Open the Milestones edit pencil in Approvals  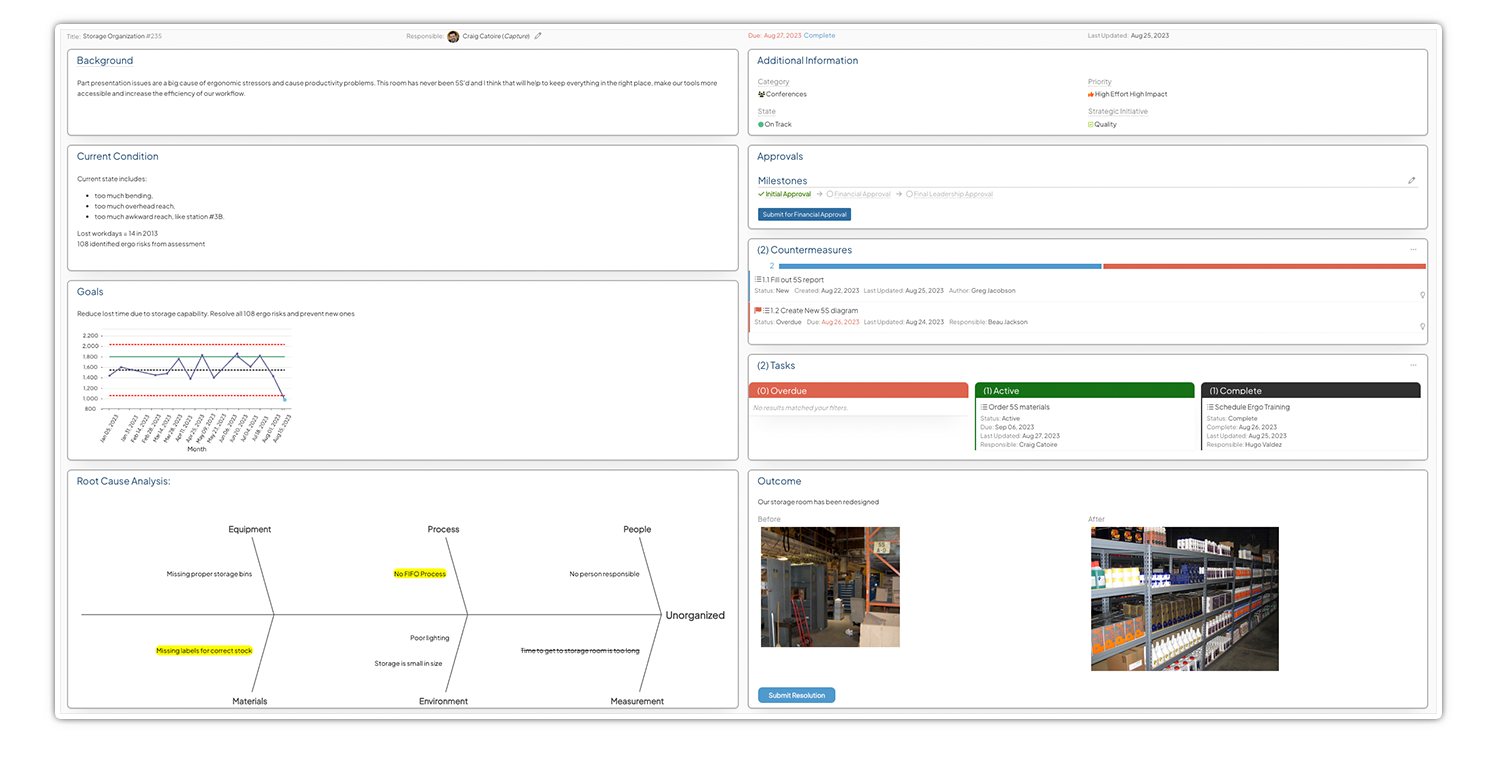pos(1412,180)
